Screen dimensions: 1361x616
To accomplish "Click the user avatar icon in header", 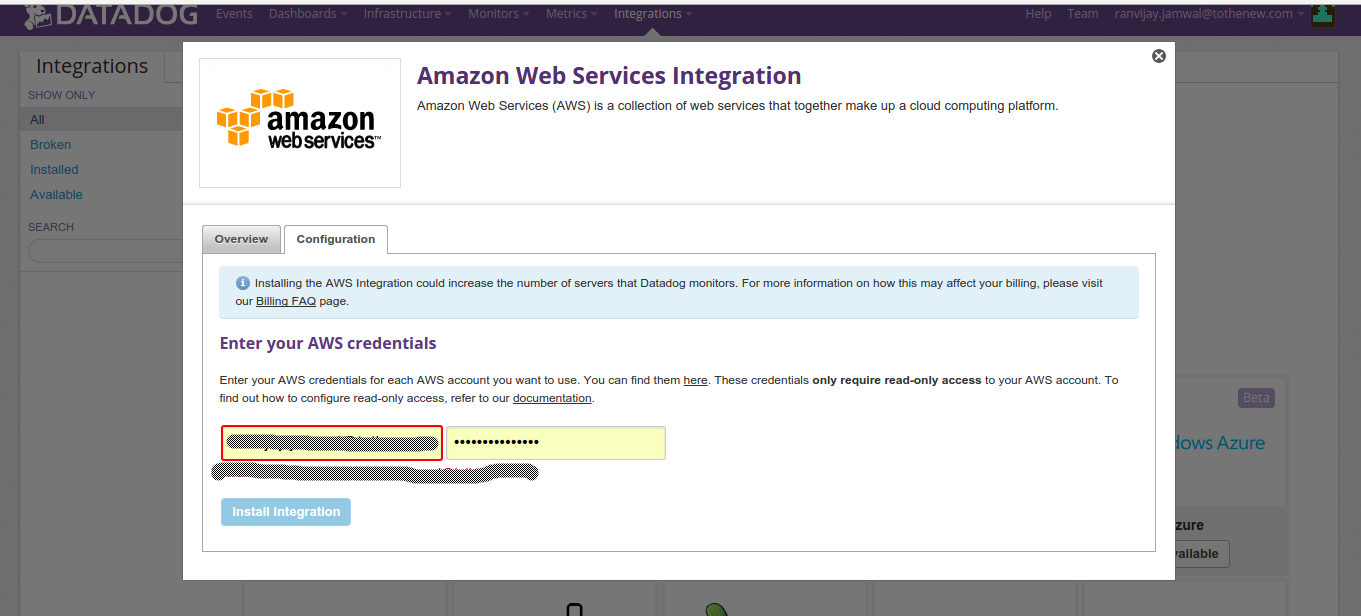I will point(1324,15).
